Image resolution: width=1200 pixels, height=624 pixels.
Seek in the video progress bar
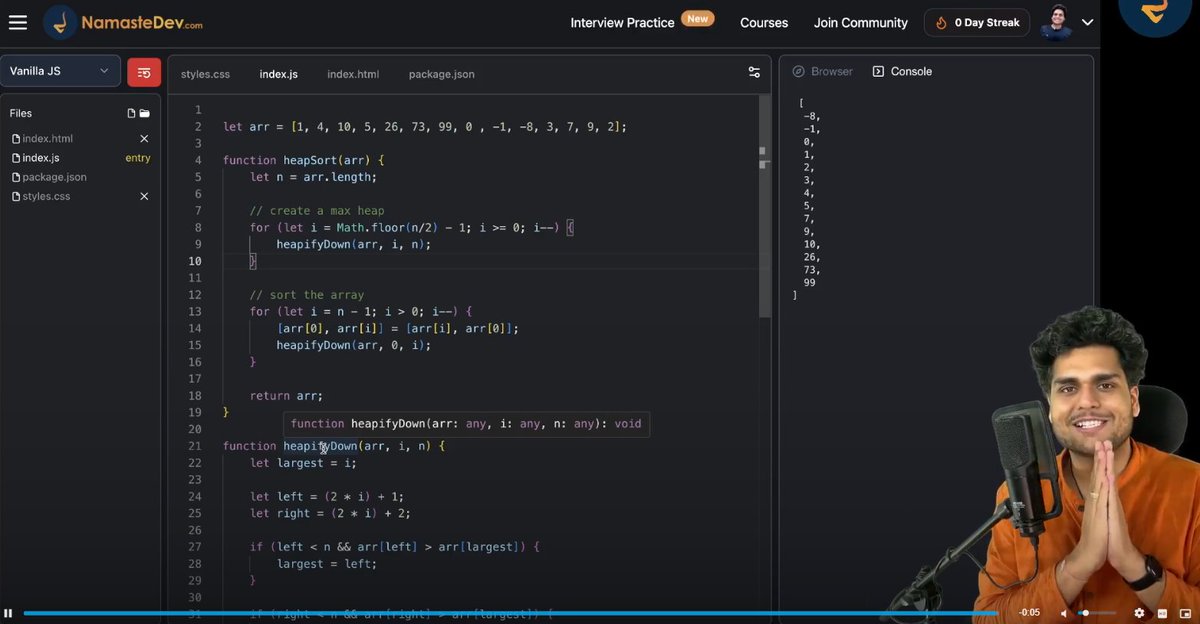pyautogui.click(x=510, y=613)
